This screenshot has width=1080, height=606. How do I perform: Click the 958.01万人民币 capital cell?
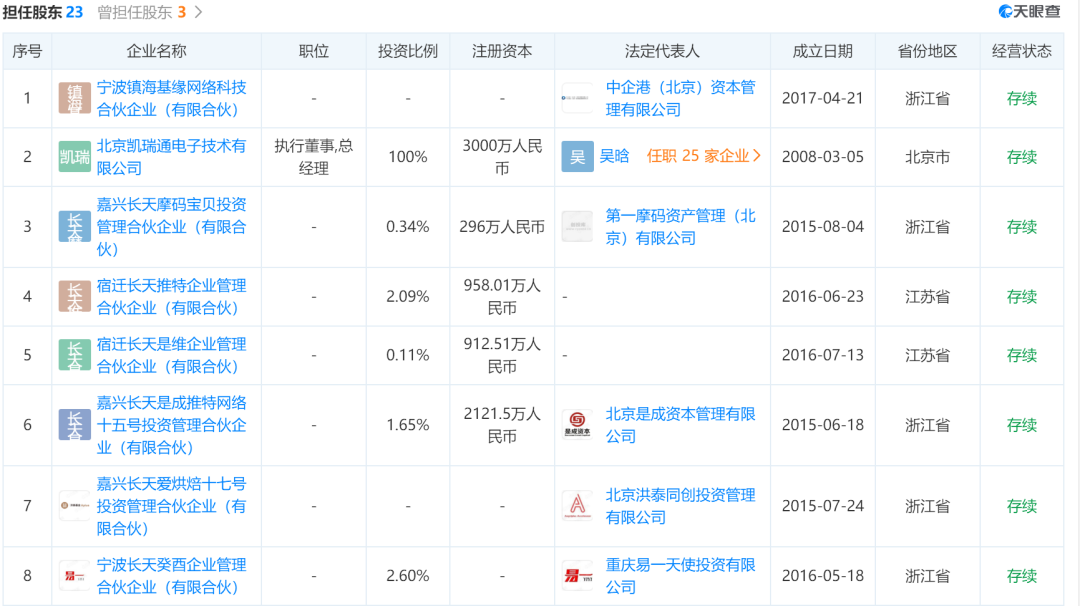[502, 297]
